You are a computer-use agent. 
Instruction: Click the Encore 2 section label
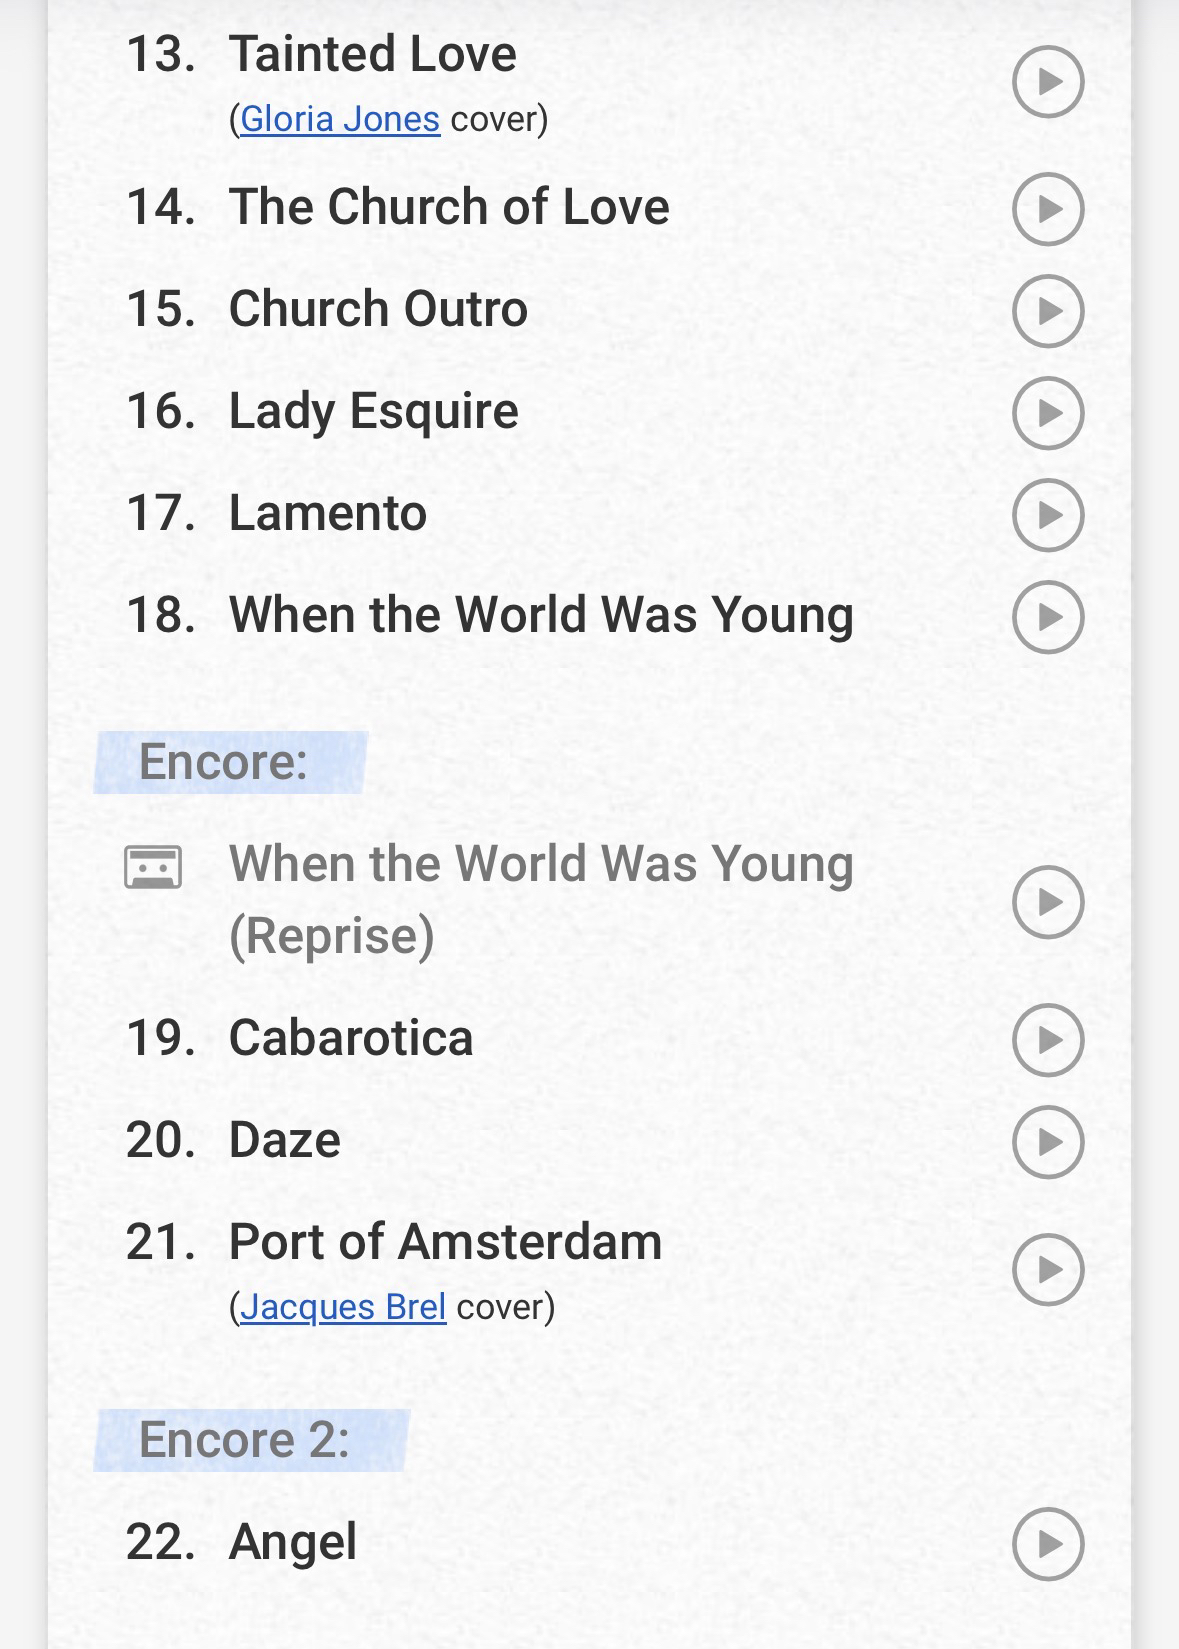pos(245,1440)
